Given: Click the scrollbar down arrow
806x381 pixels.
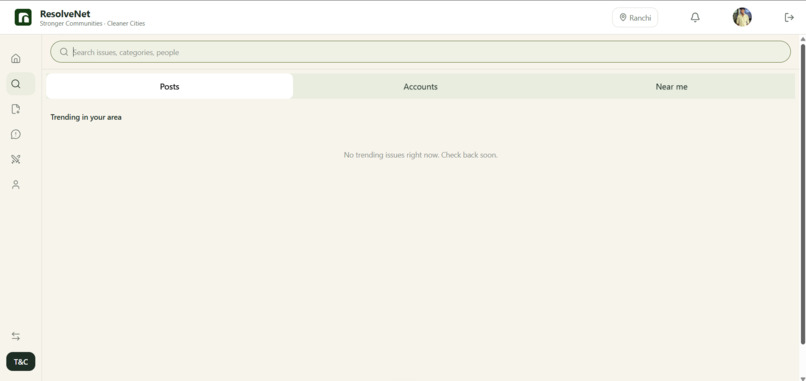Looking at the screenshot, I should click(802, 378).
